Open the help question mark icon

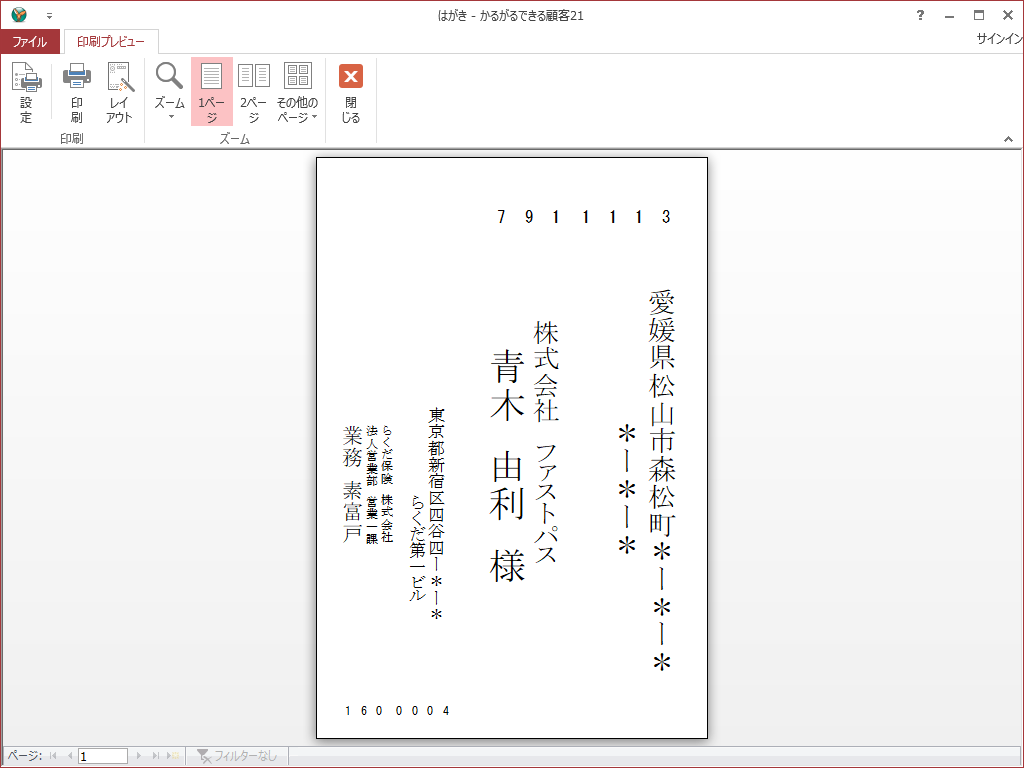pos(919,15)
